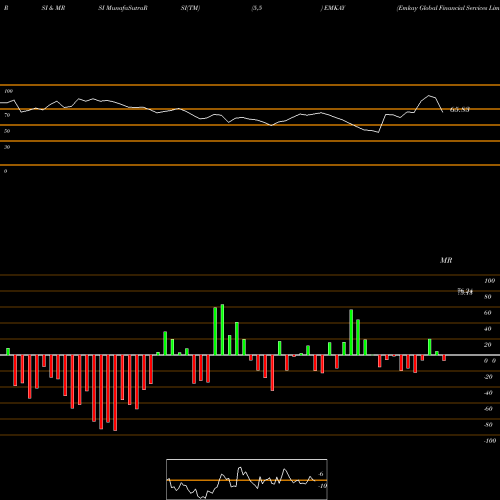Screen dimensions: 500x500
Task: Click the -80 label on MR axis
Action: click(488, 425)
